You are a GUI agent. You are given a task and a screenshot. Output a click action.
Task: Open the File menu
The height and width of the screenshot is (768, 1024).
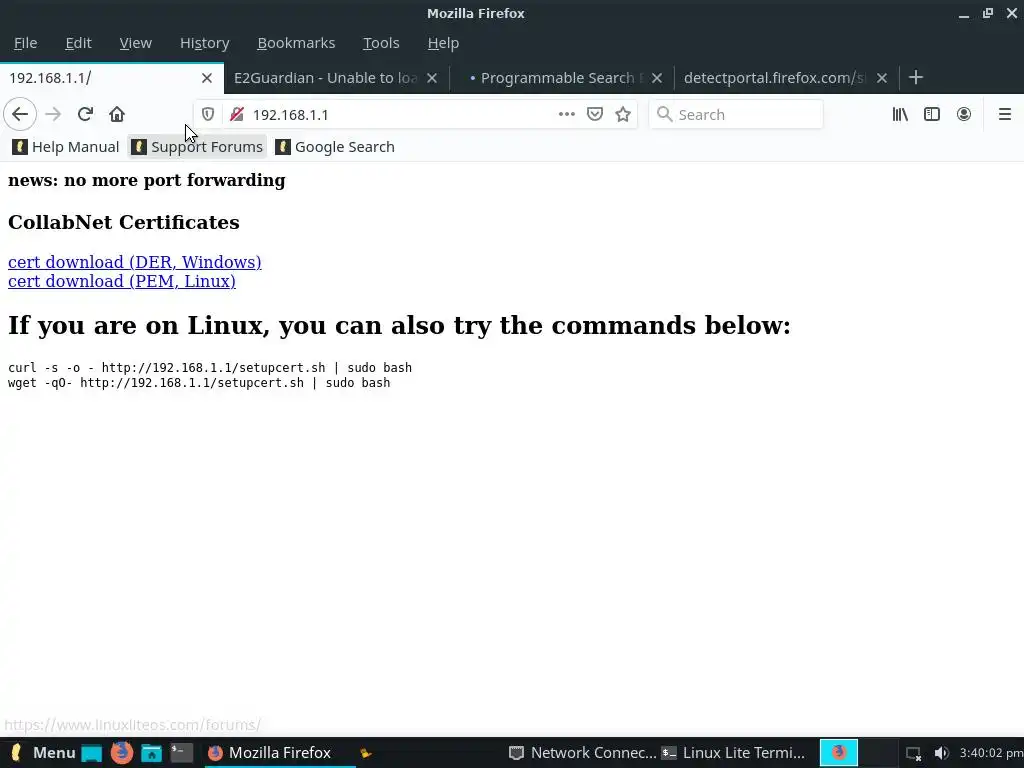point(25,43)
